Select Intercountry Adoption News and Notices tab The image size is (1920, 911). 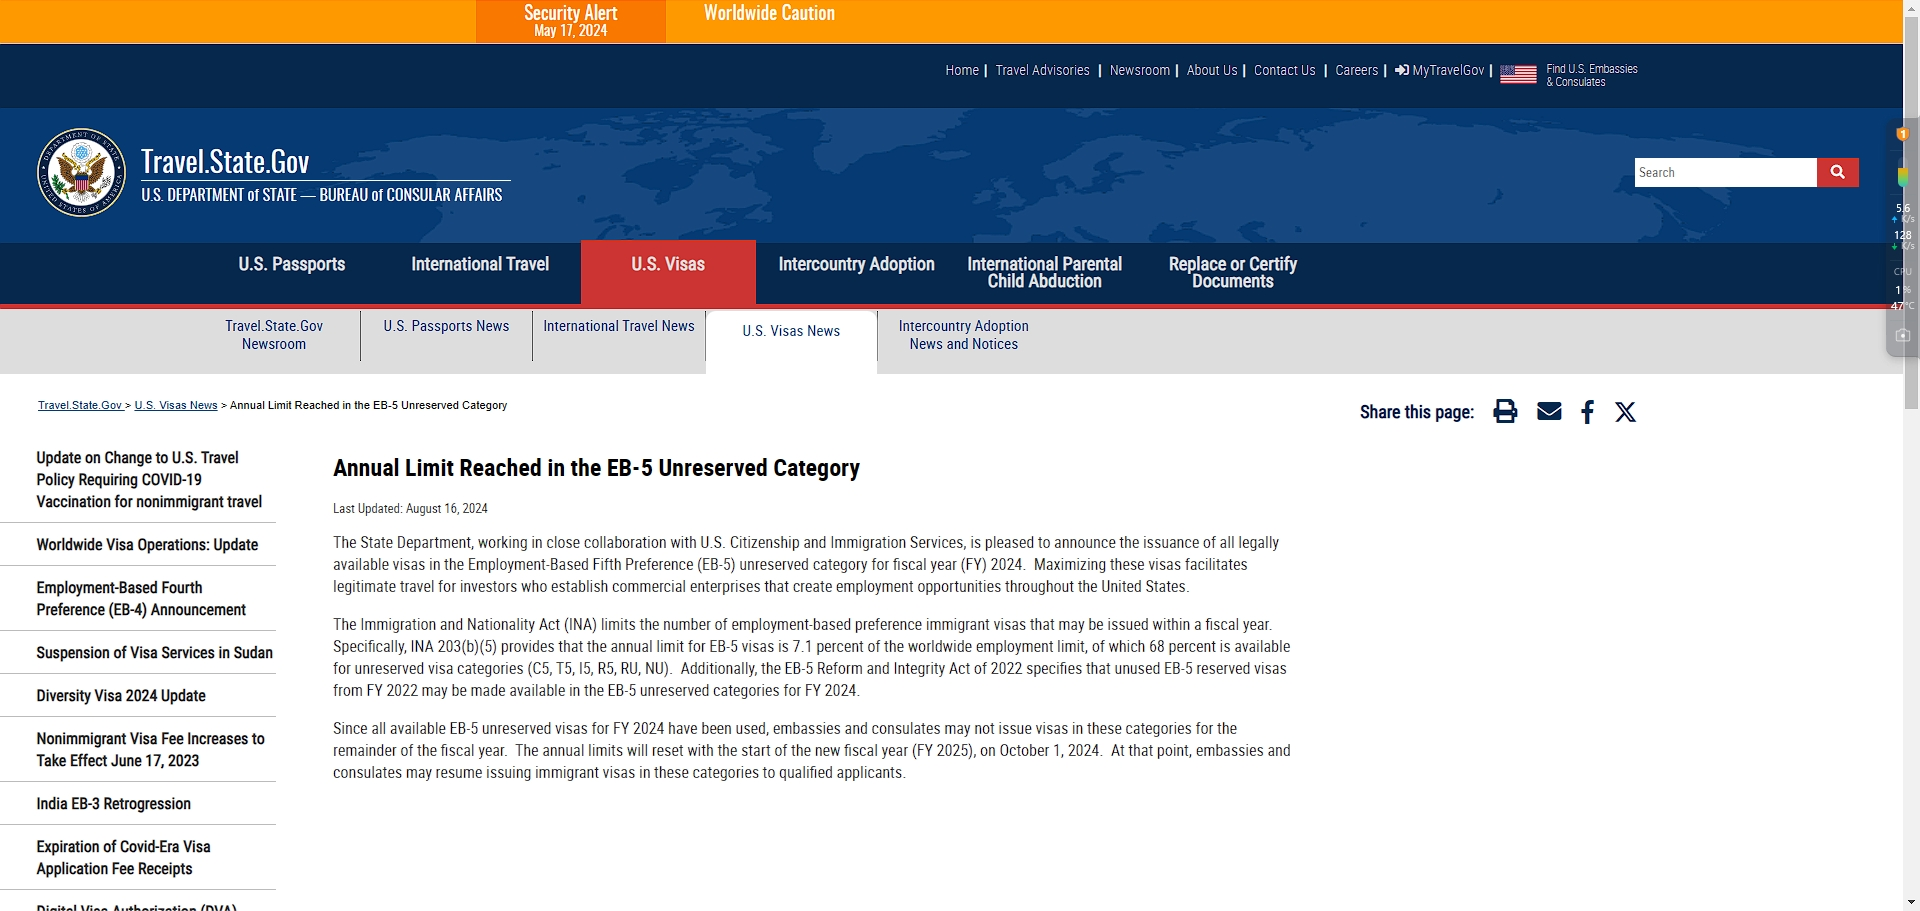tap(963, 335)
